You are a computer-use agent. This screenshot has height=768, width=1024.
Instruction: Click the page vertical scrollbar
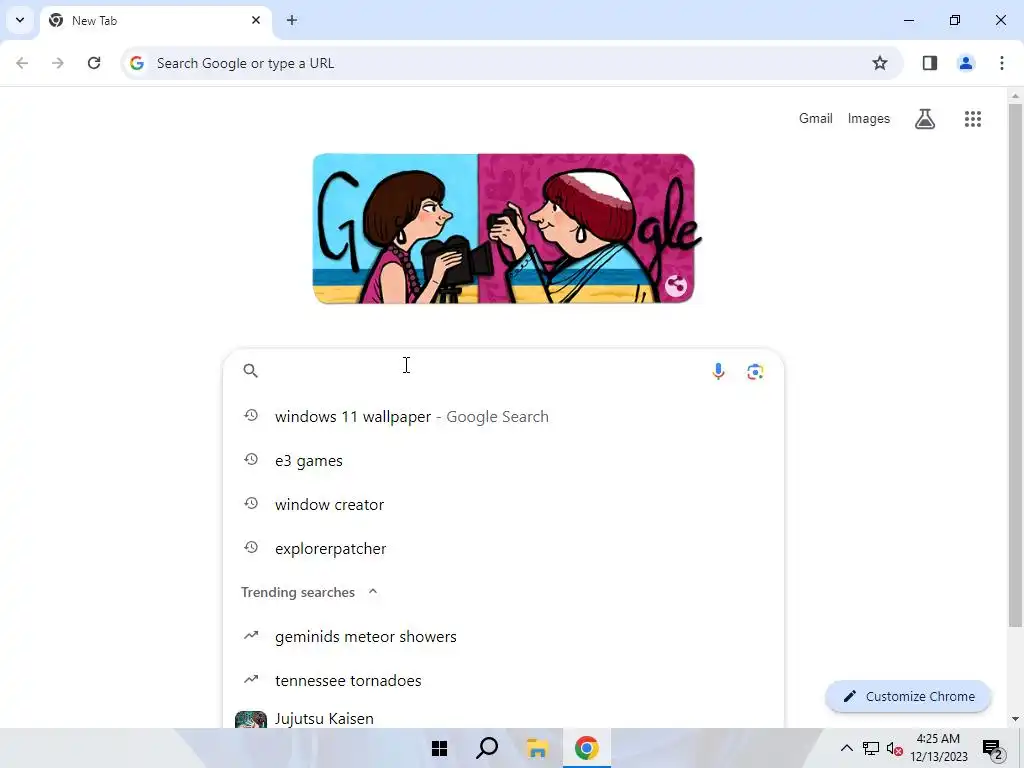[x=1015, y=366]
